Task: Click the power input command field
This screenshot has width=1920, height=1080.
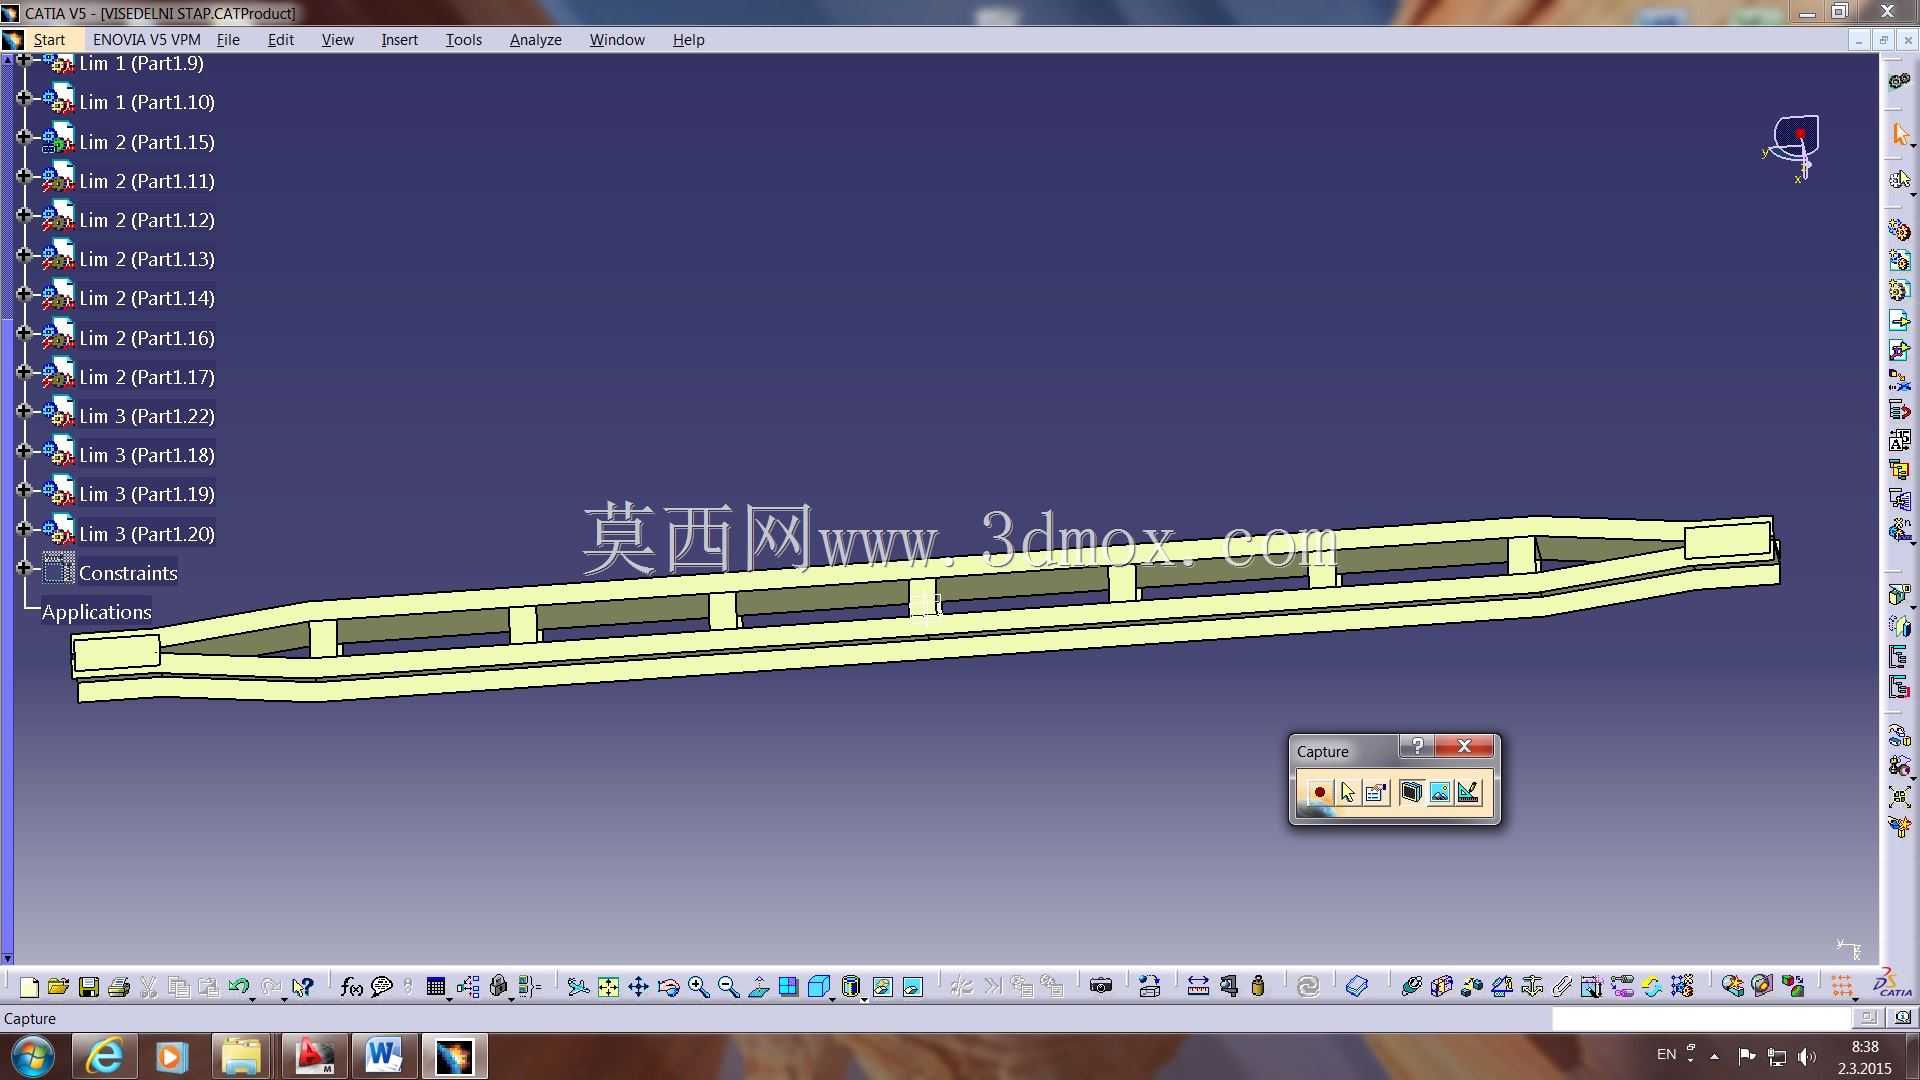Action: [x=1702, y=1018]
